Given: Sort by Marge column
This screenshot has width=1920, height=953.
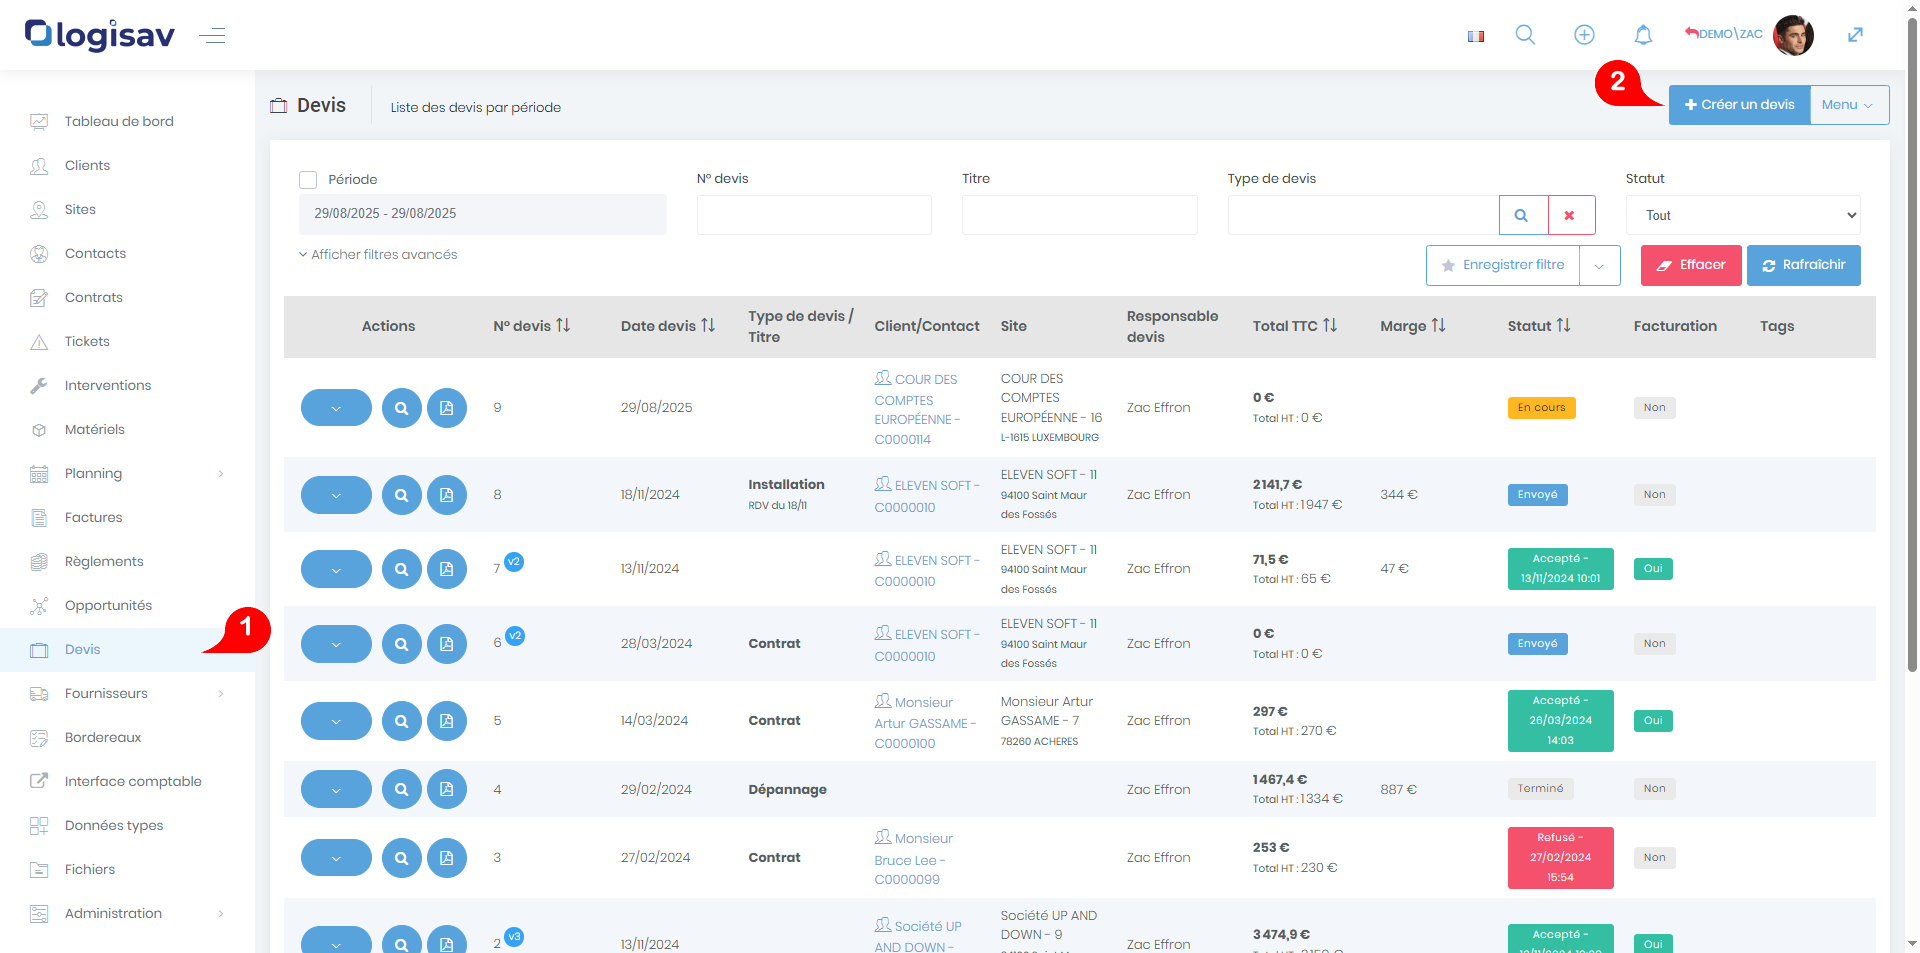Looking at the screenshot, I should point(1413,326).
